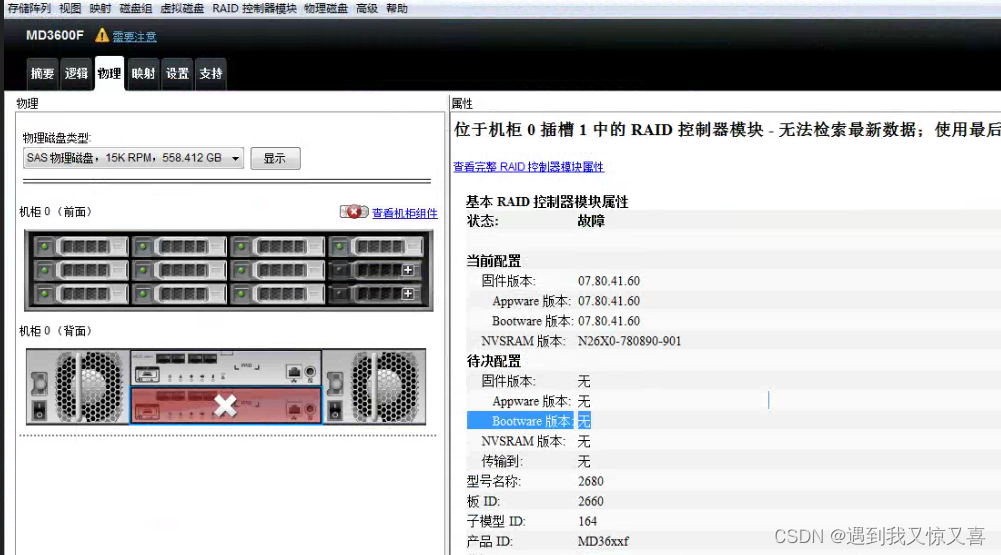Open the RAID 控制器模块 menu

(x=254, y=8)
